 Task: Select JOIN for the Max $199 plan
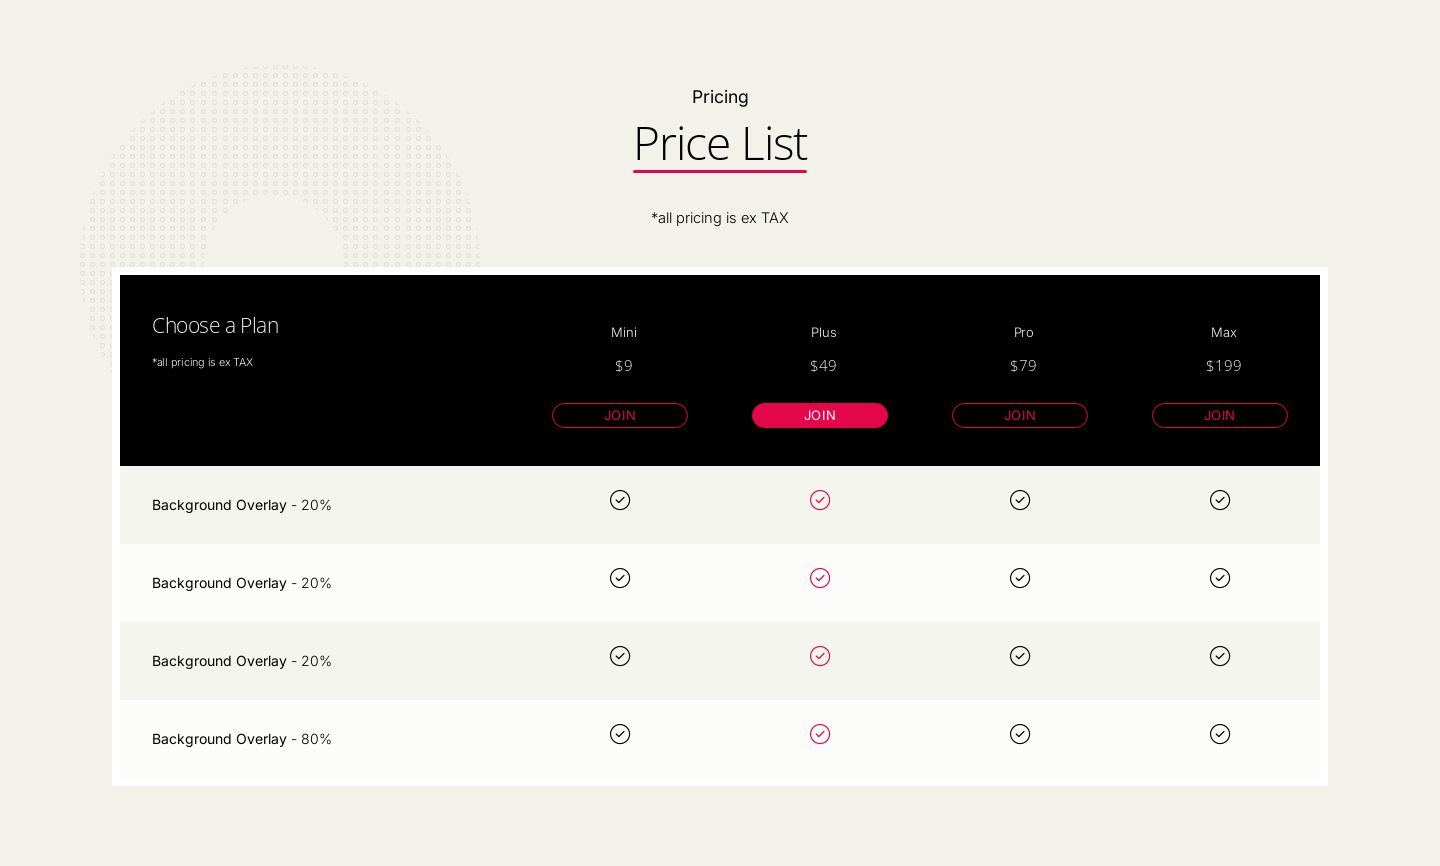(1220, 415)
